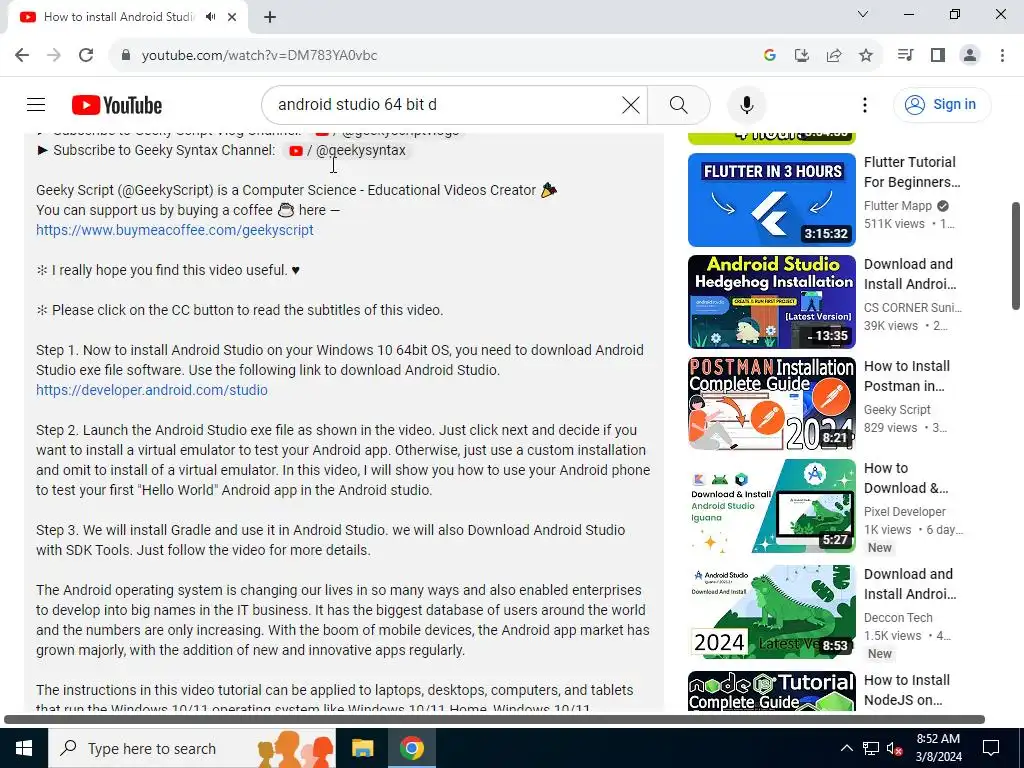Show hidden tray icons chevron

846,748
